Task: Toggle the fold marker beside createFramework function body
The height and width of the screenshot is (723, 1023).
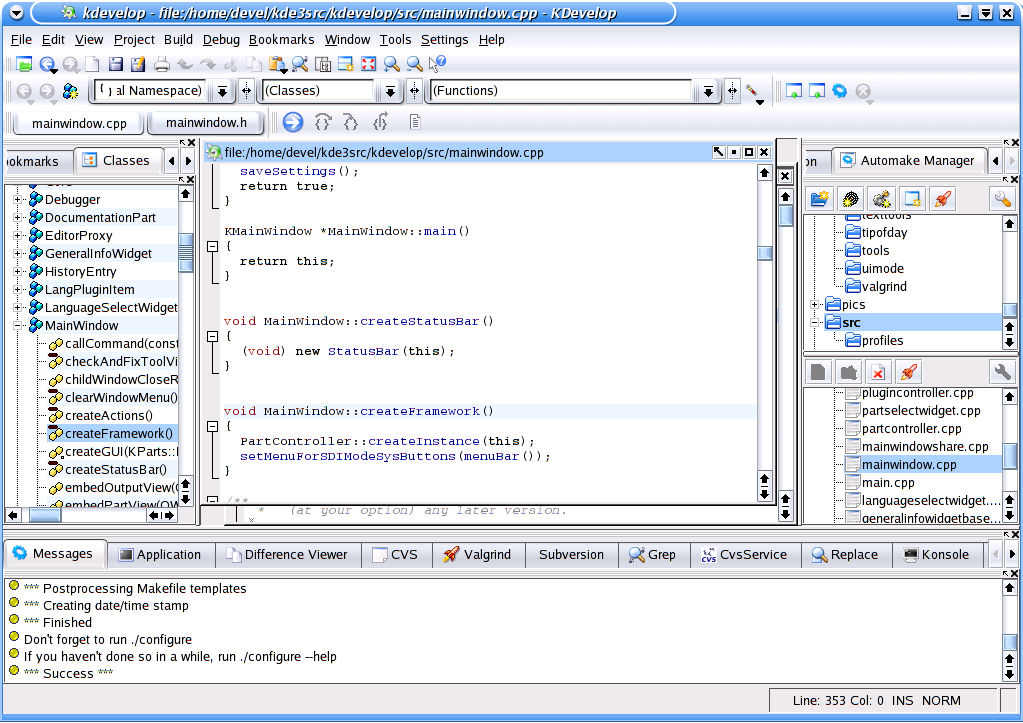Action: [212, 427]
